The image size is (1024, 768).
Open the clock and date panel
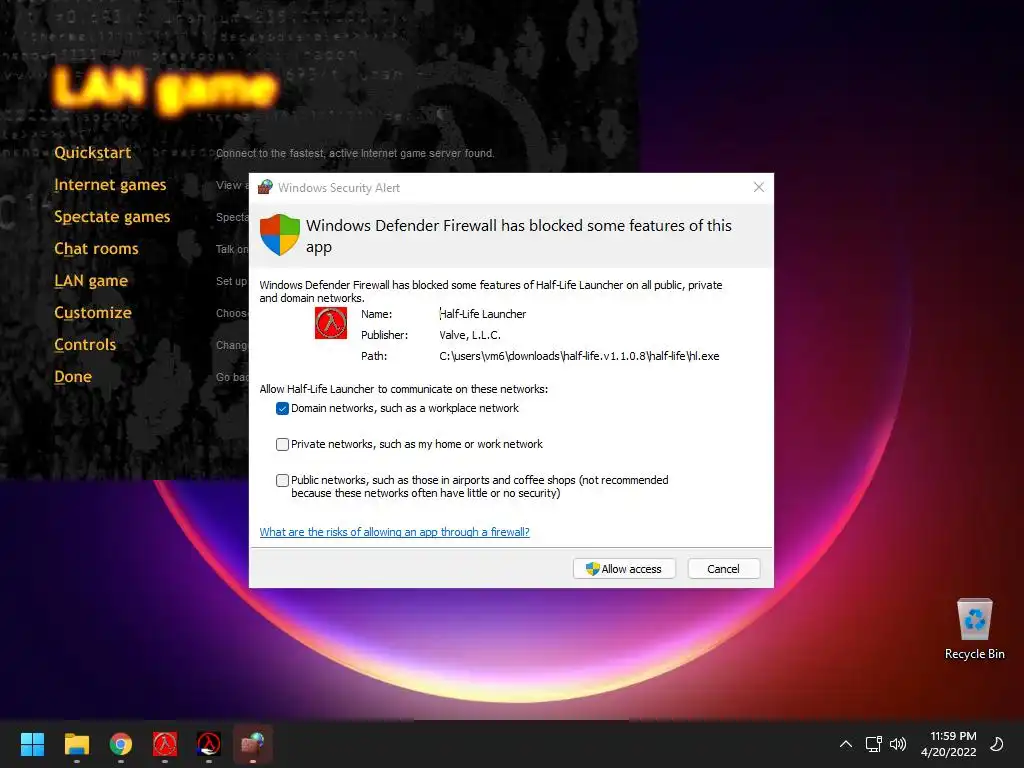click(949, 744)
